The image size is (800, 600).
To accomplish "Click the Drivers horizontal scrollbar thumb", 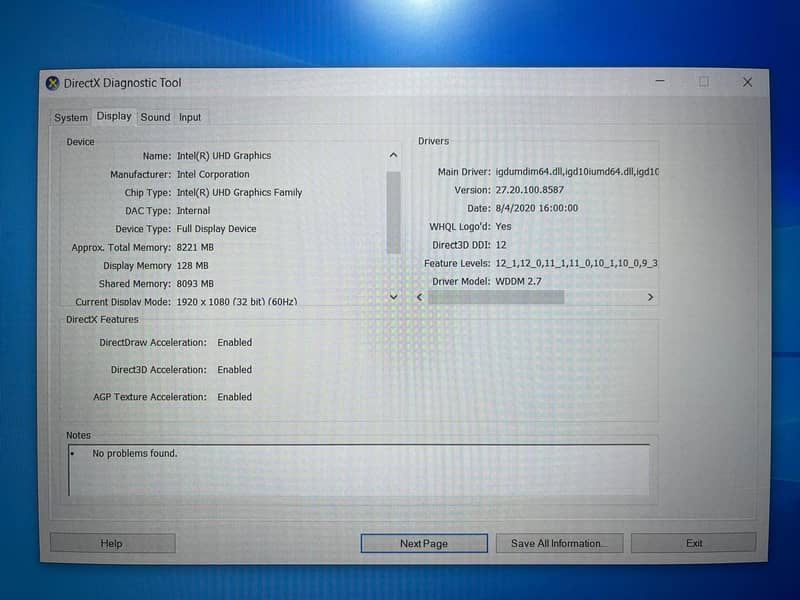I will (x=496, y=297).
